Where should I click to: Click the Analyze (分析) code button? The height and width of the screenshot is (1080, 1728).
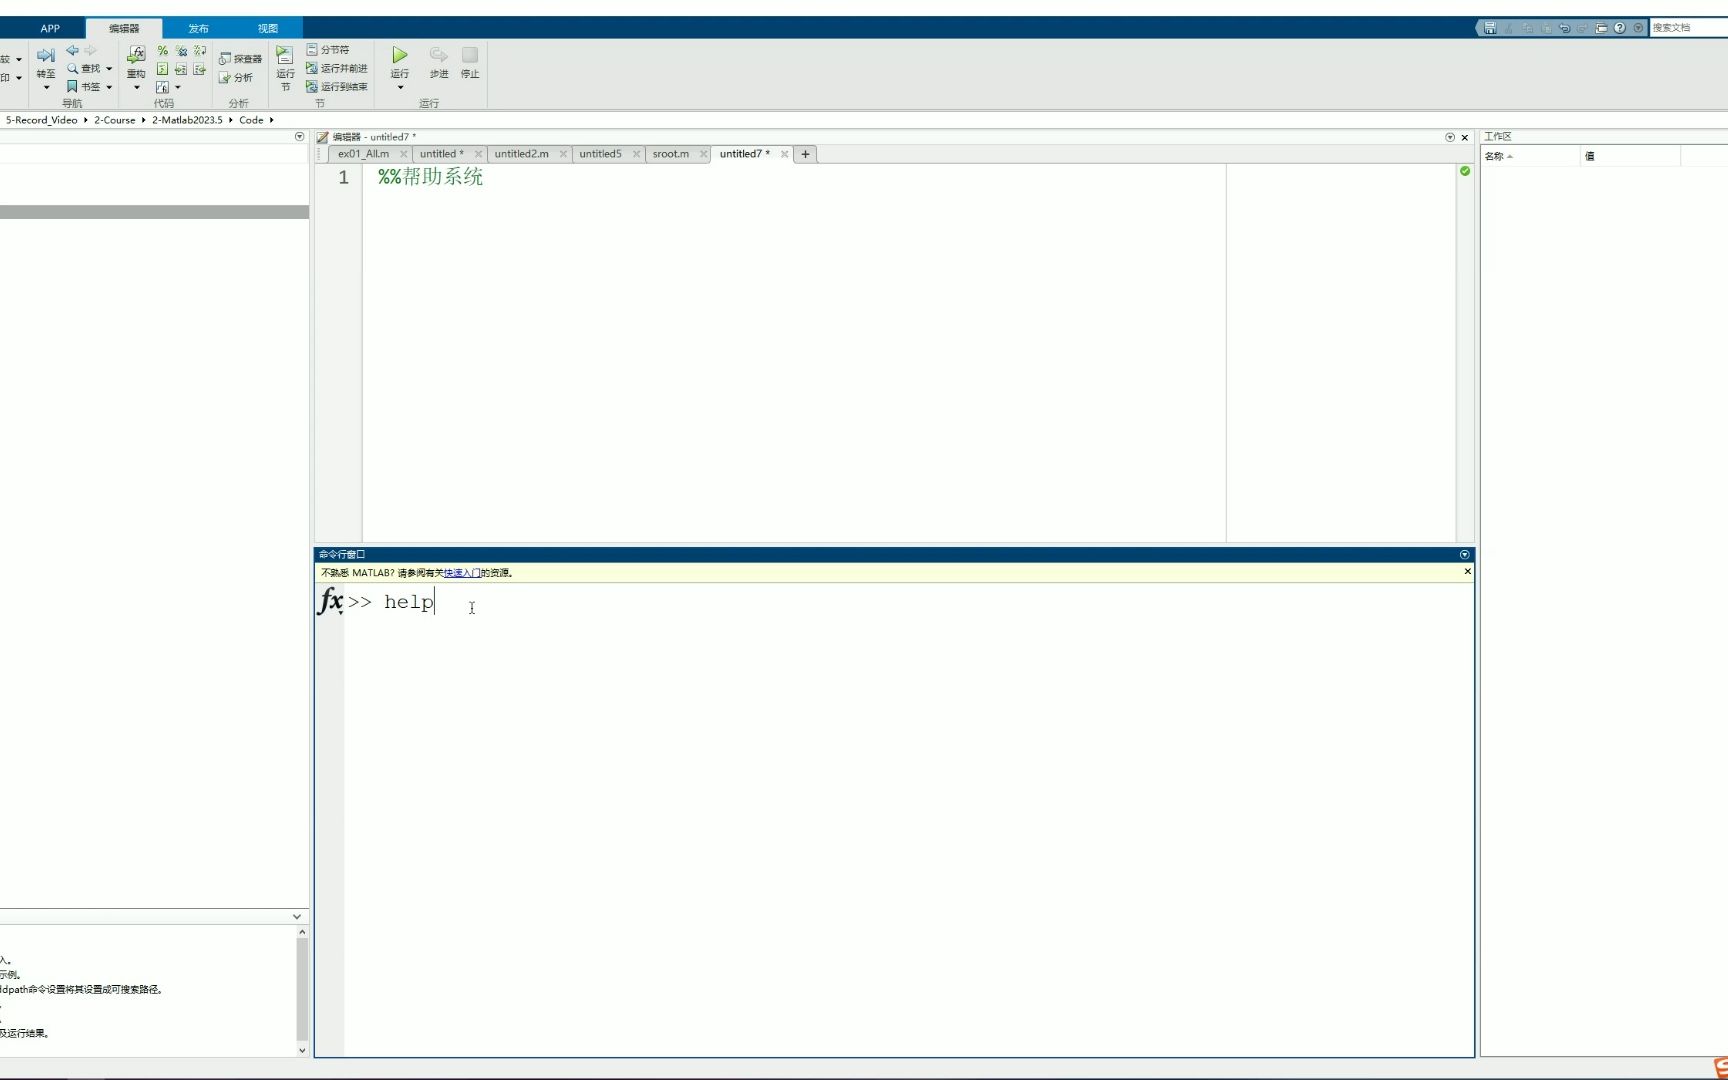[x=236, y=78]
